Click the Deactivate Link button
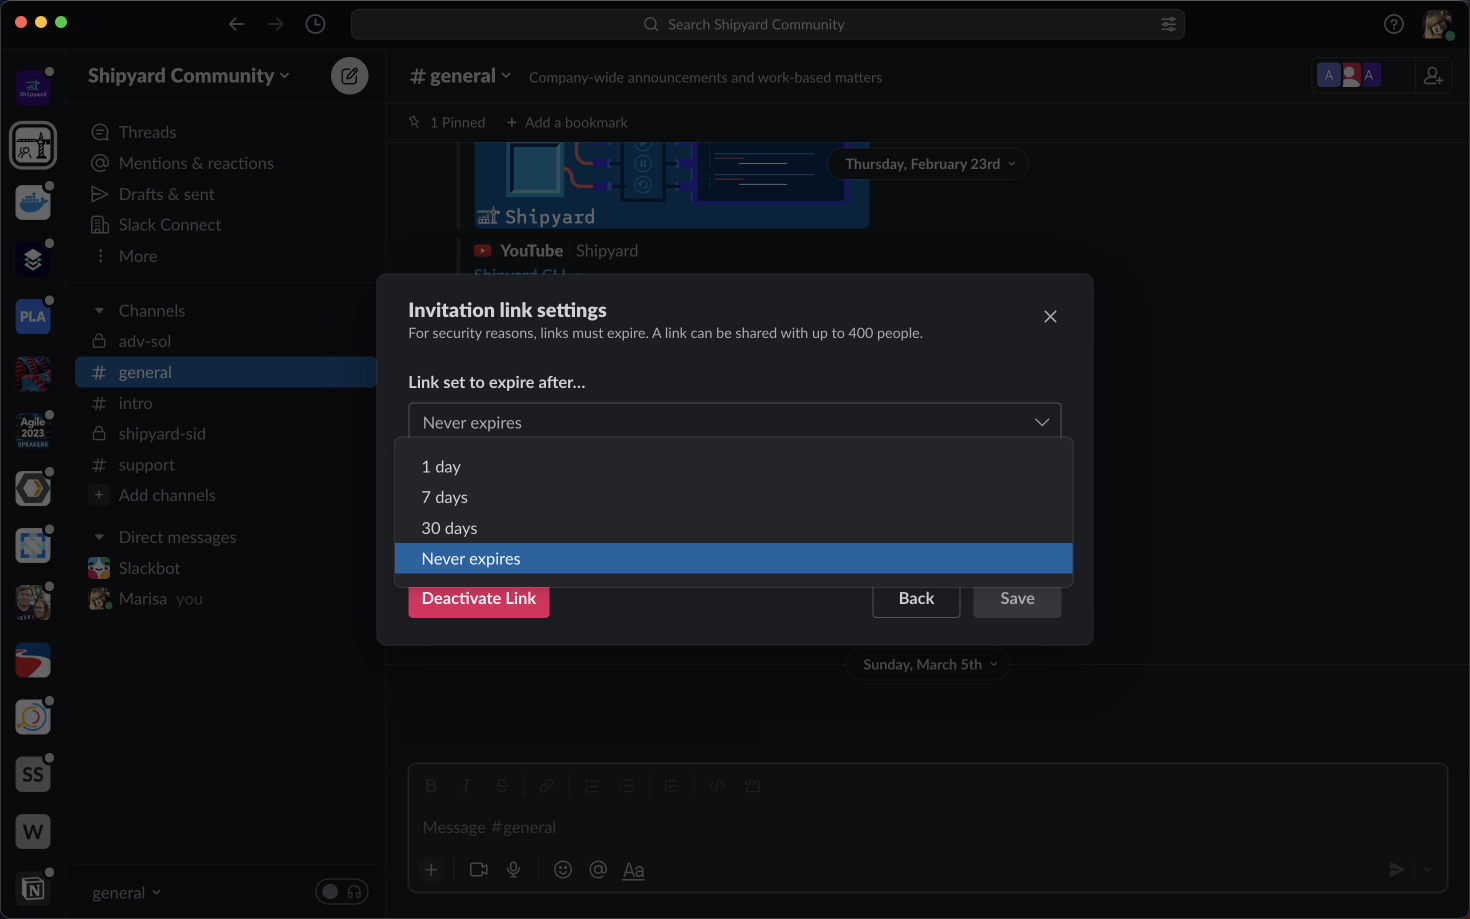This screenshot has width=1470, height=919. (x=479, y=598)
